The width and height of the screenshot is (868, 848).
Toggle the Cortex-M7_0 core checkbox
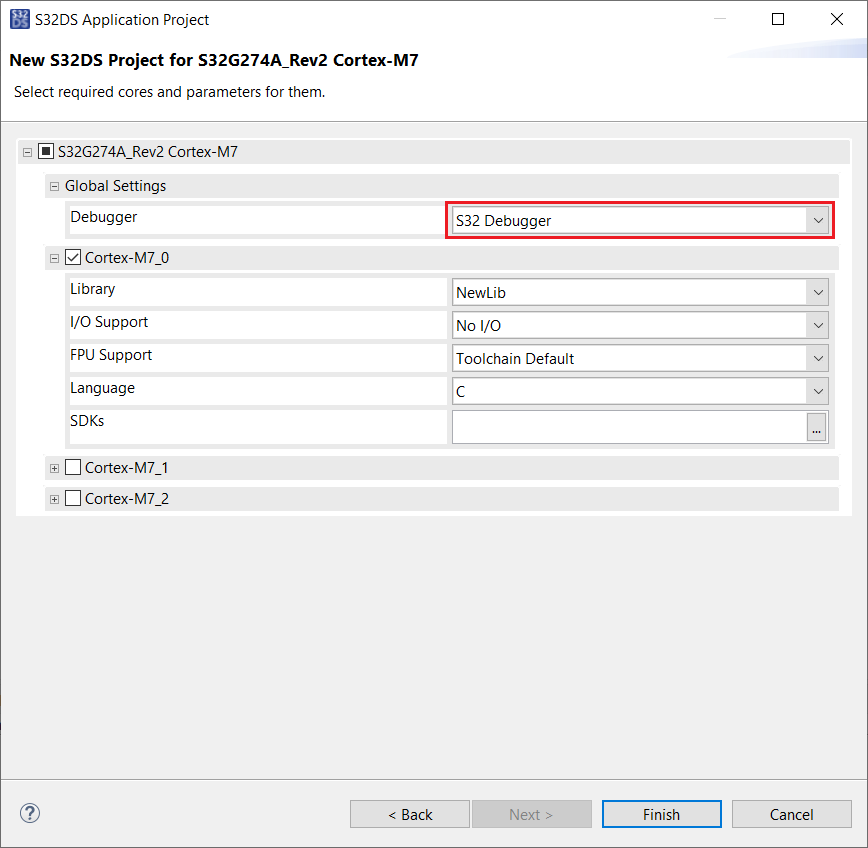coord(73,257)
